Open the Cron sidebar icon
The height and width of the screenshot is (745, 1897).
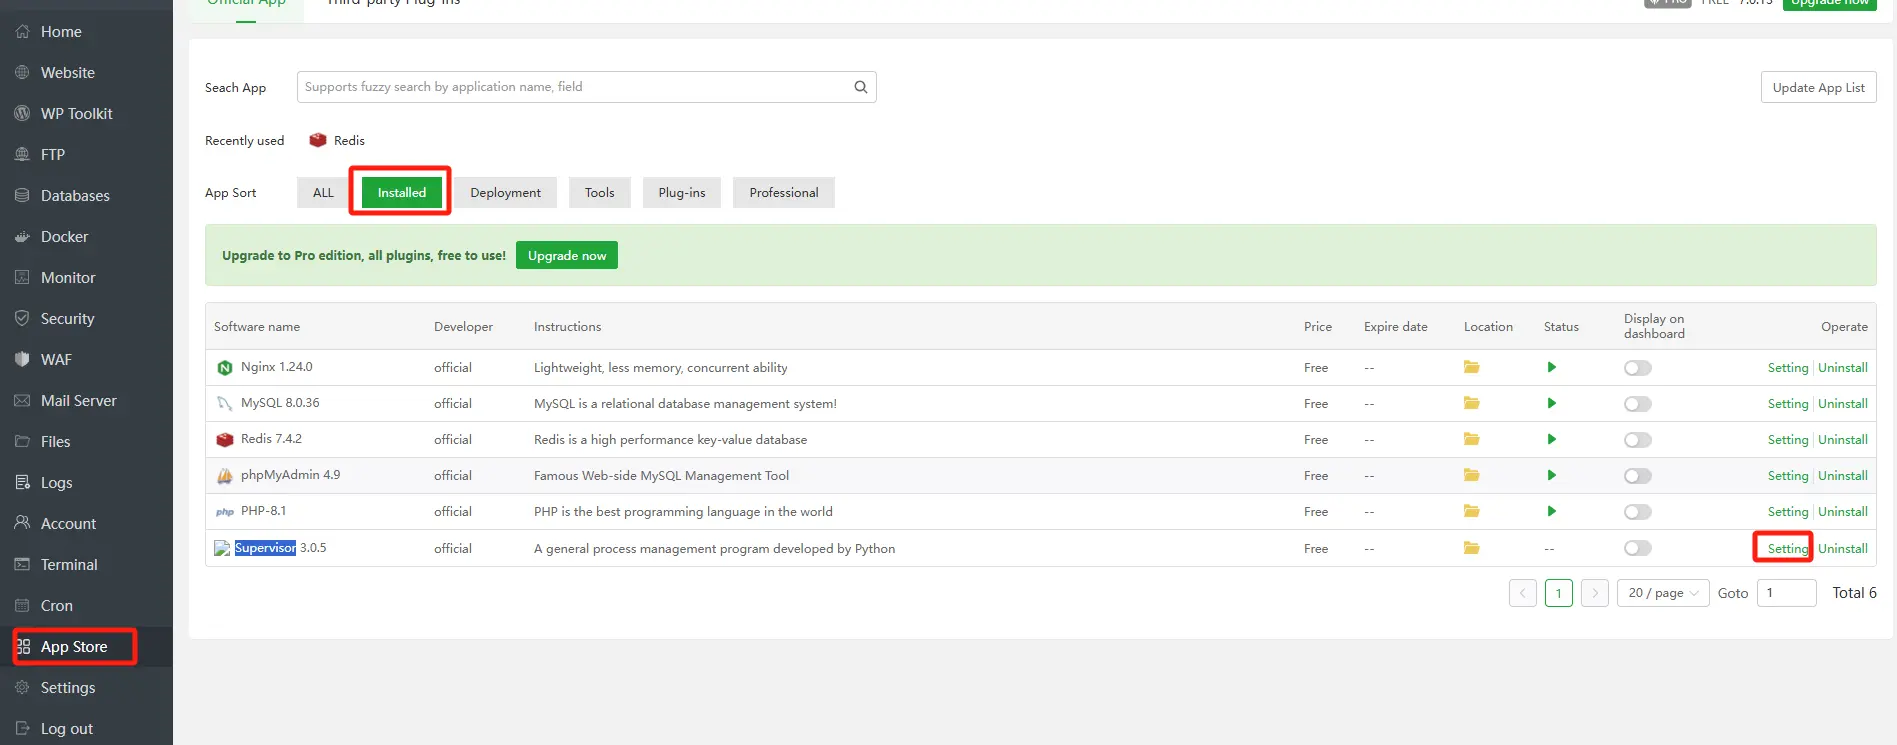22,606
